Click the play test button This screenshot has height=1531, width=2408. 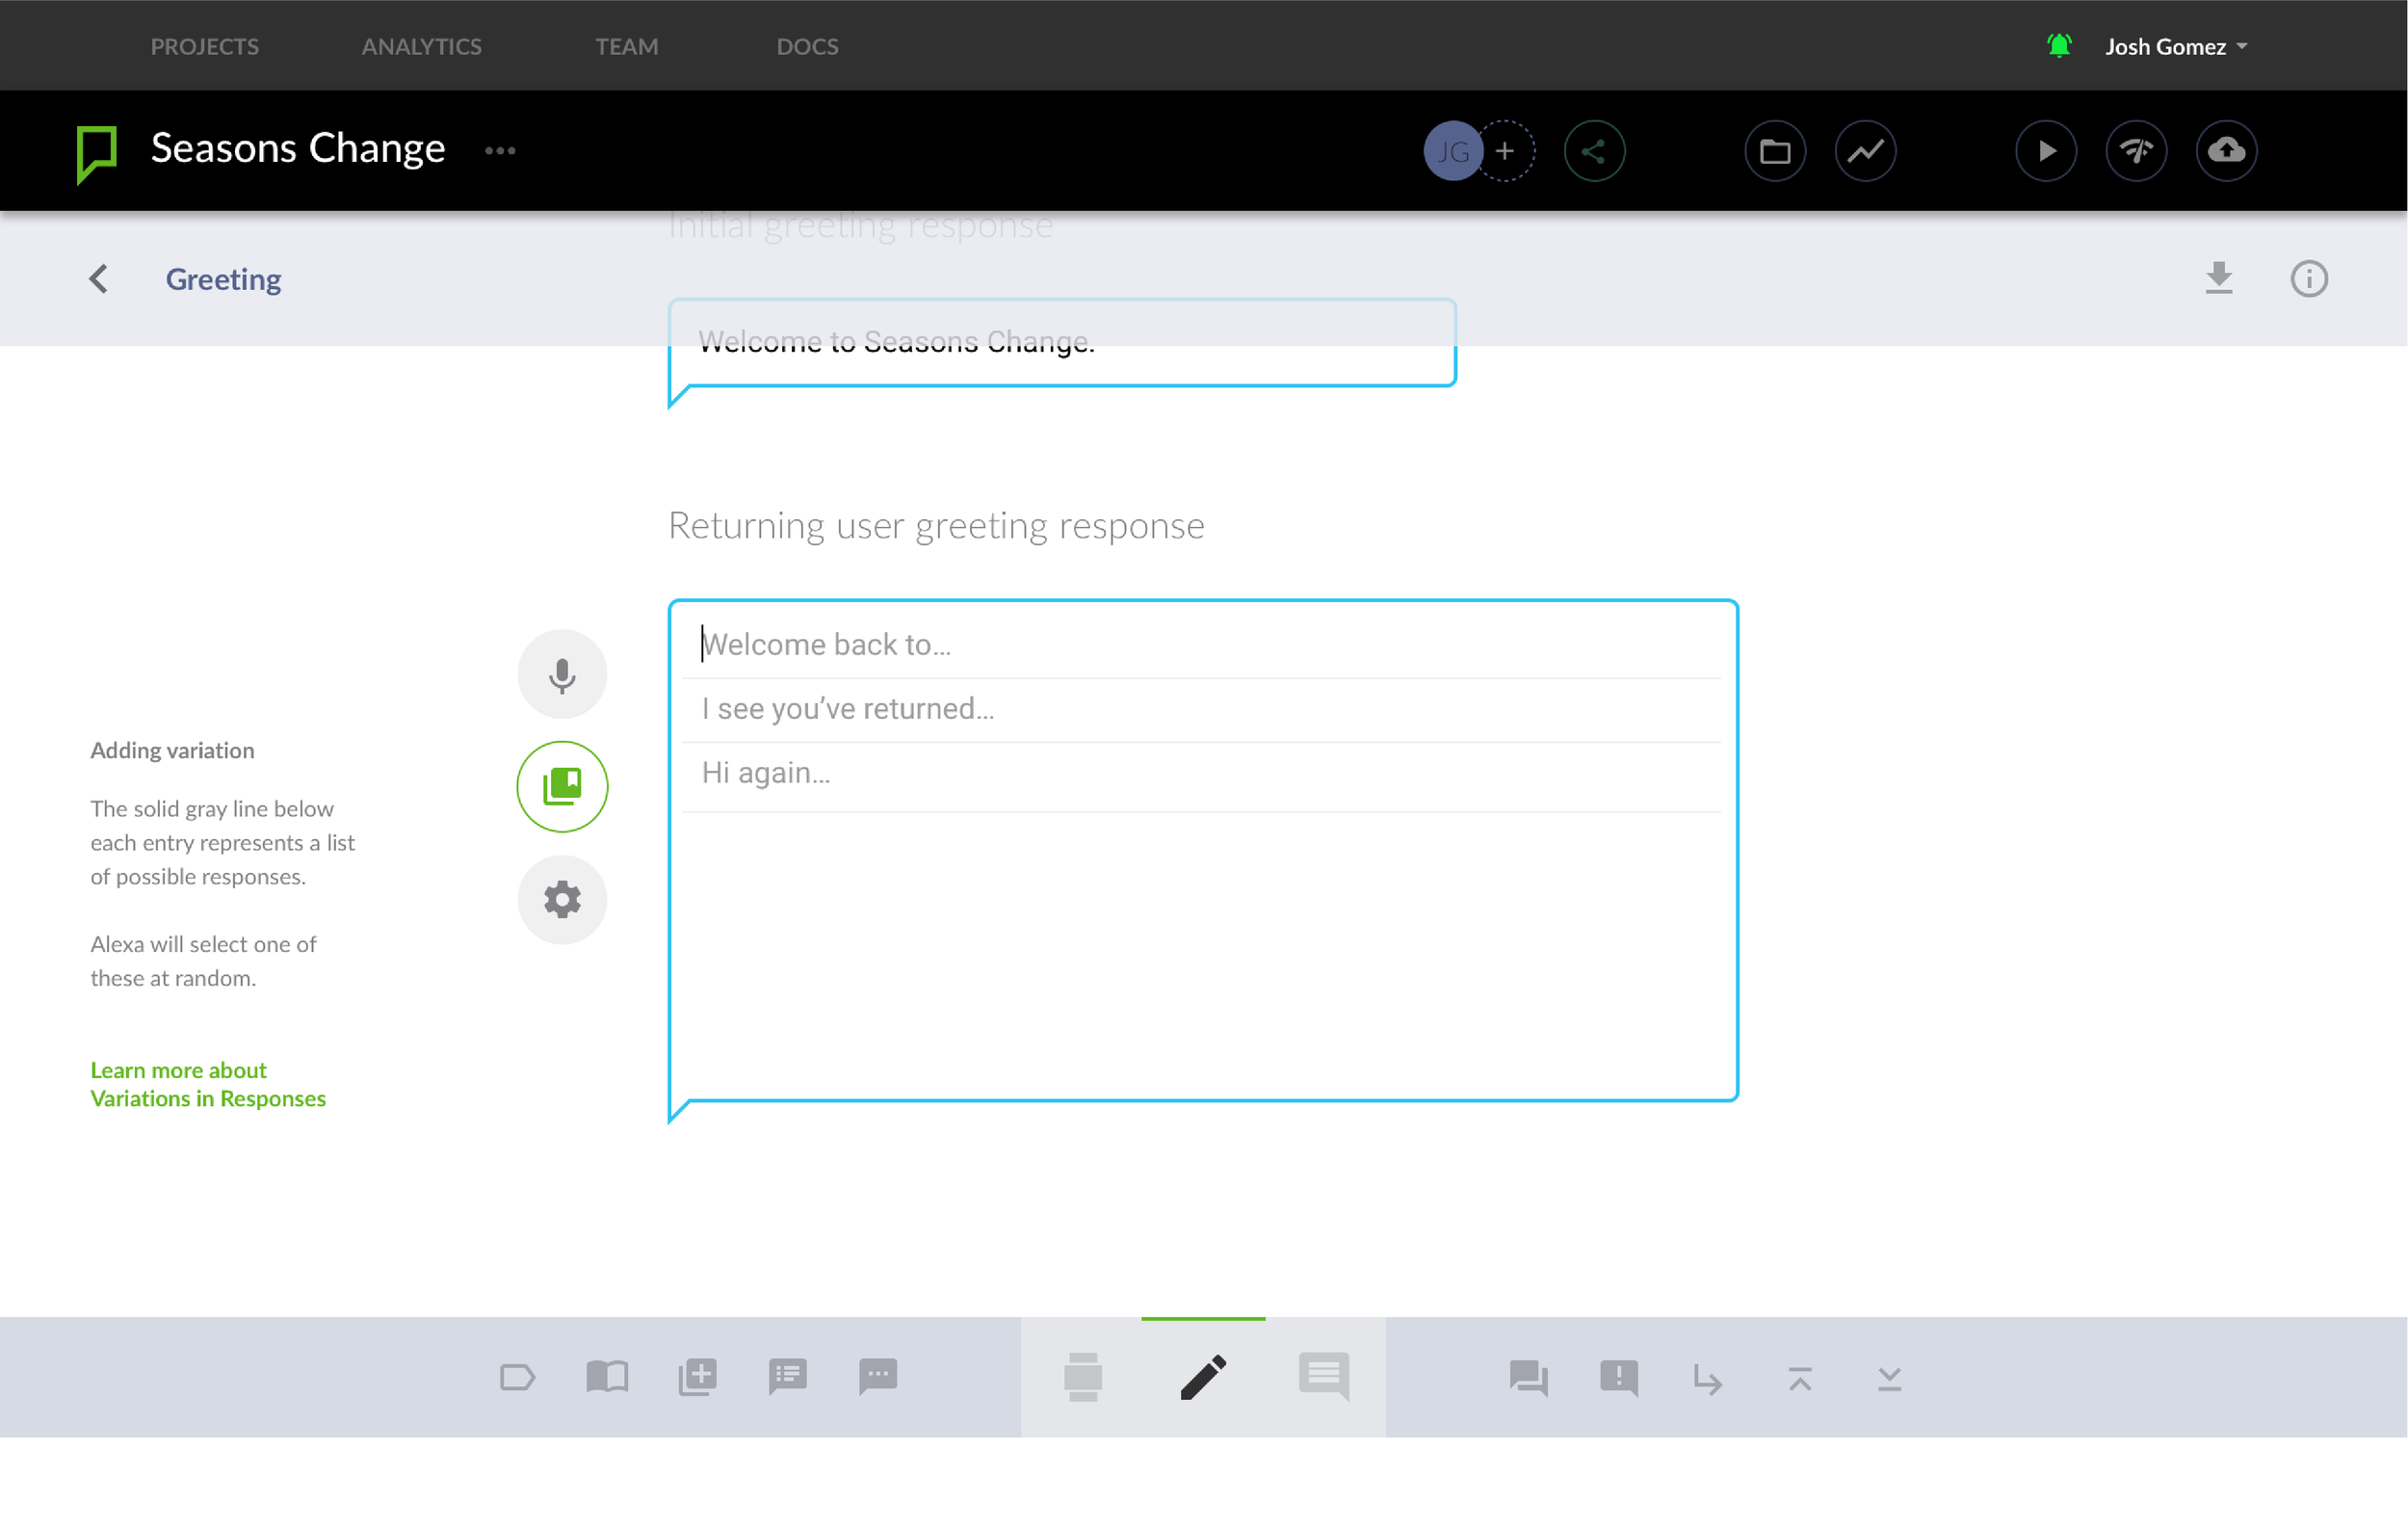(x=2045, y=151)
